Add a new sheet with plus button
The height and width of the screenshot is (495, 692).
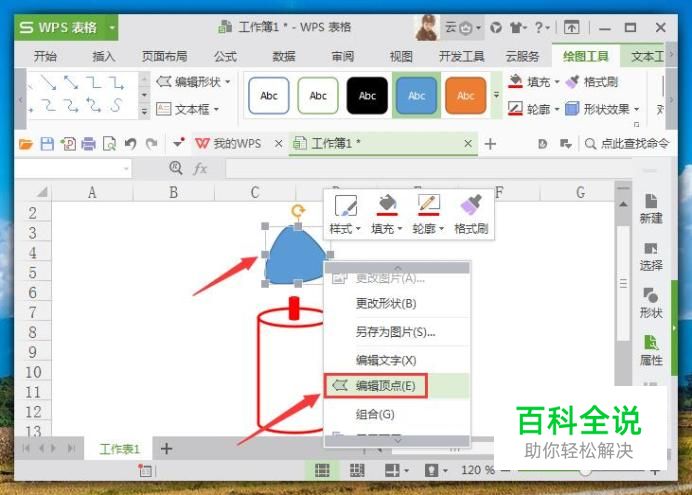(166, 449)
